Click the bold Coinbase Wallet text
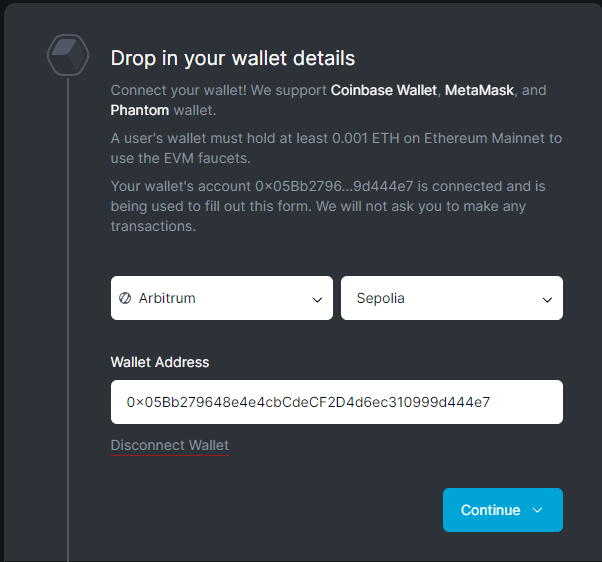 click(x=384, y=90)
